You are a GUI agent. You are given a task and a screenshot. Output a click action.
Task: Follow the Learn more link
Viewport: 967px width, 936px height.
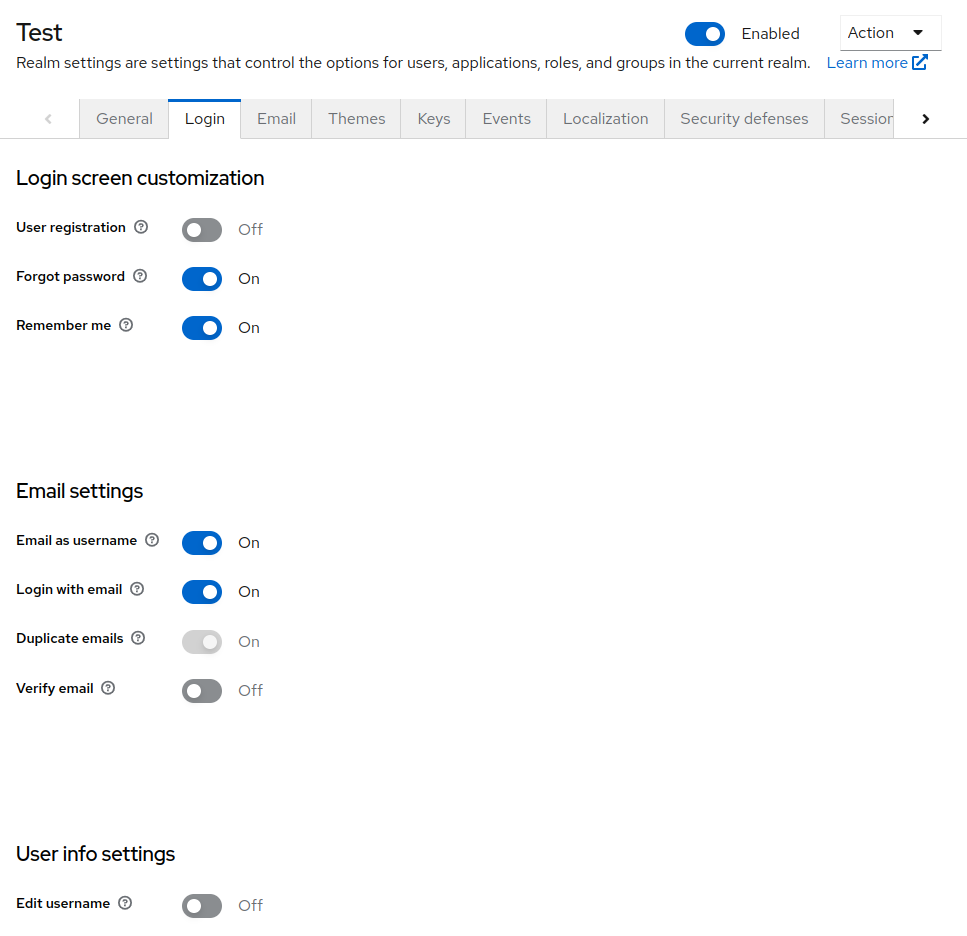[x=869, y=62]
